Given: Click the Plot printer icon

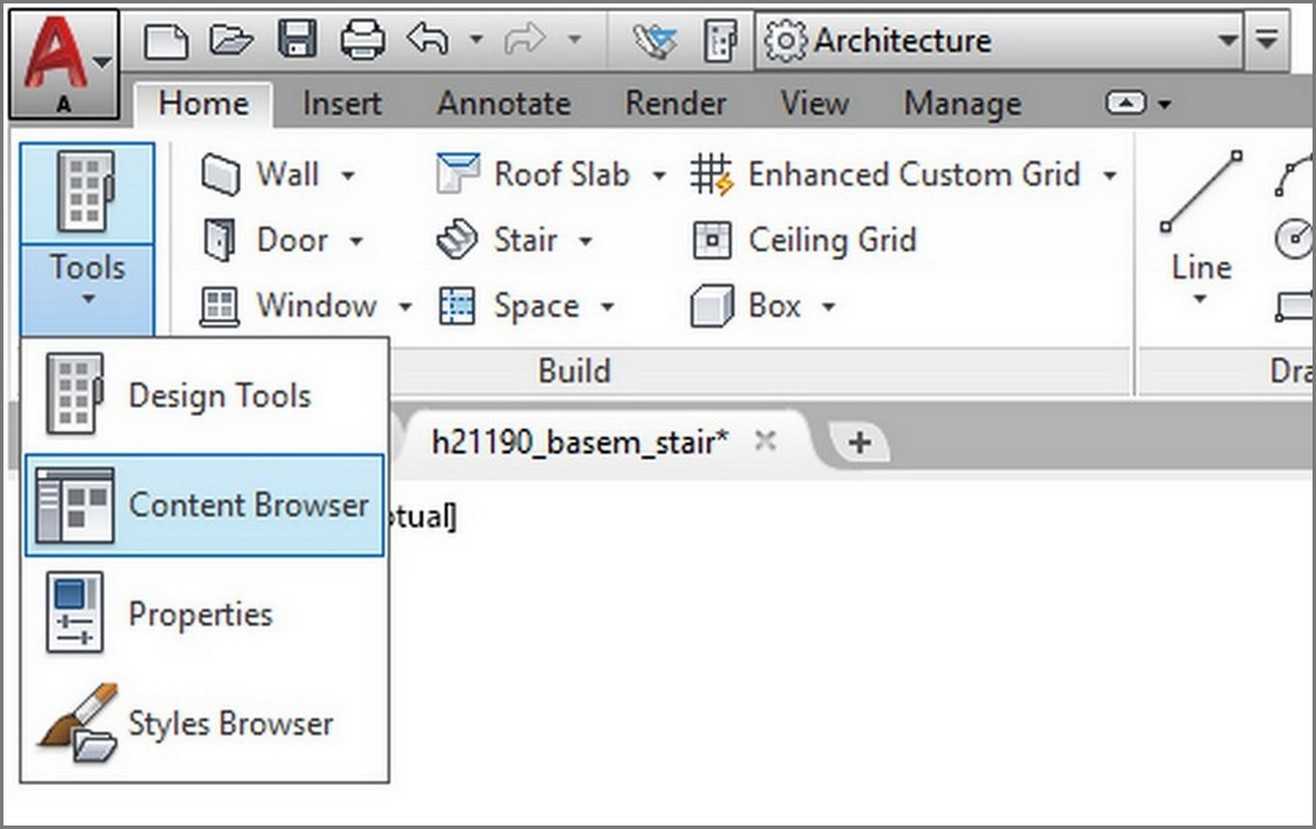Looking at the screenshot, I should point(363,41).
